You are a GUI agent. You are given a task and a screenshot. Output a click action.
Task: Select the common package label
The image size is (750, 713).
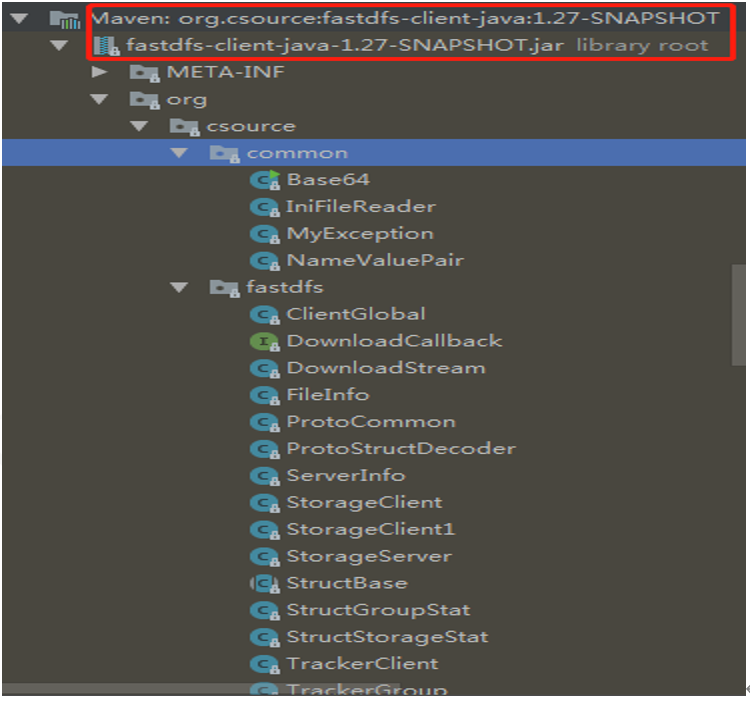tap(297, 153)
